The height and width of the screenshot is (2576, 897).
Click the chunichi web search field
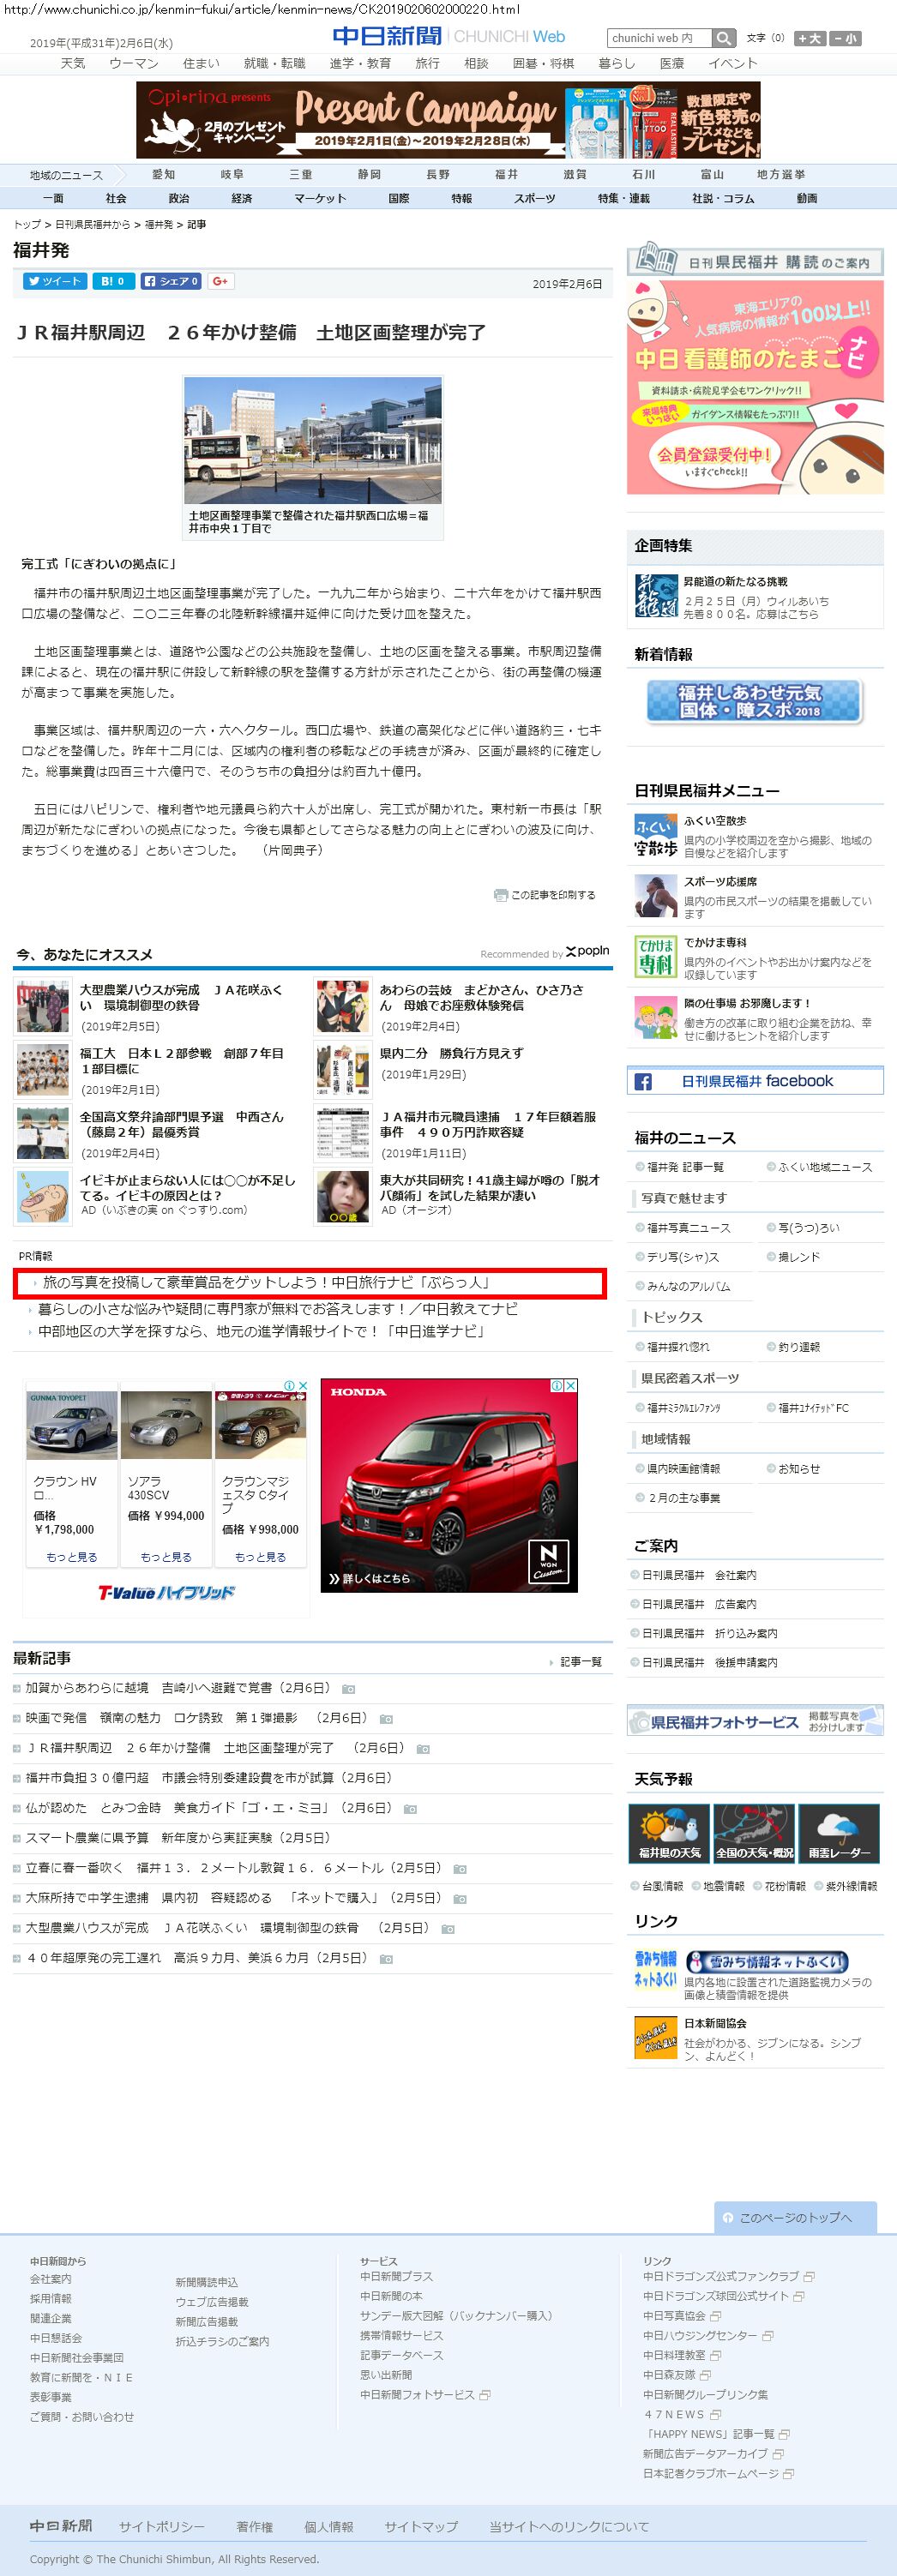click(x=660, y=38)
